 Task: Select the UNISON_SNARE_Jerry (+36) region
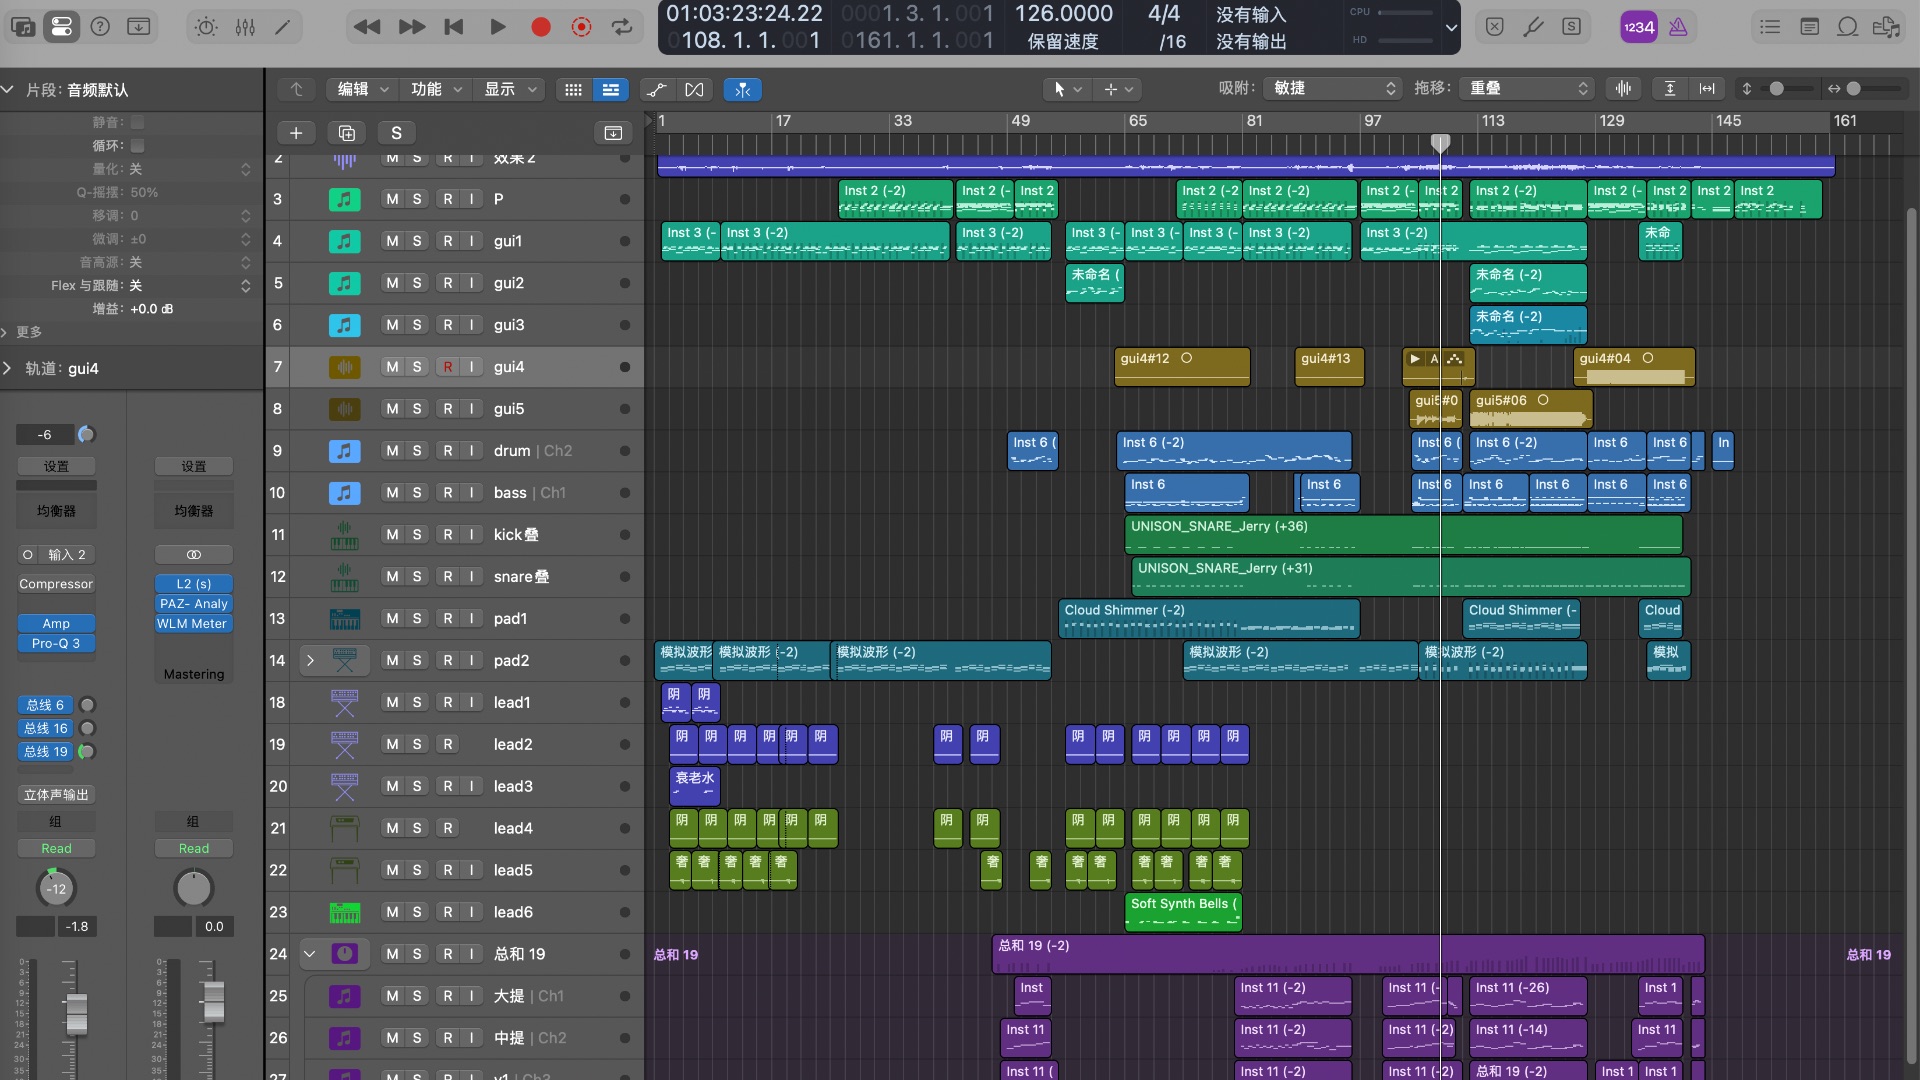(x=1403, y=534)
